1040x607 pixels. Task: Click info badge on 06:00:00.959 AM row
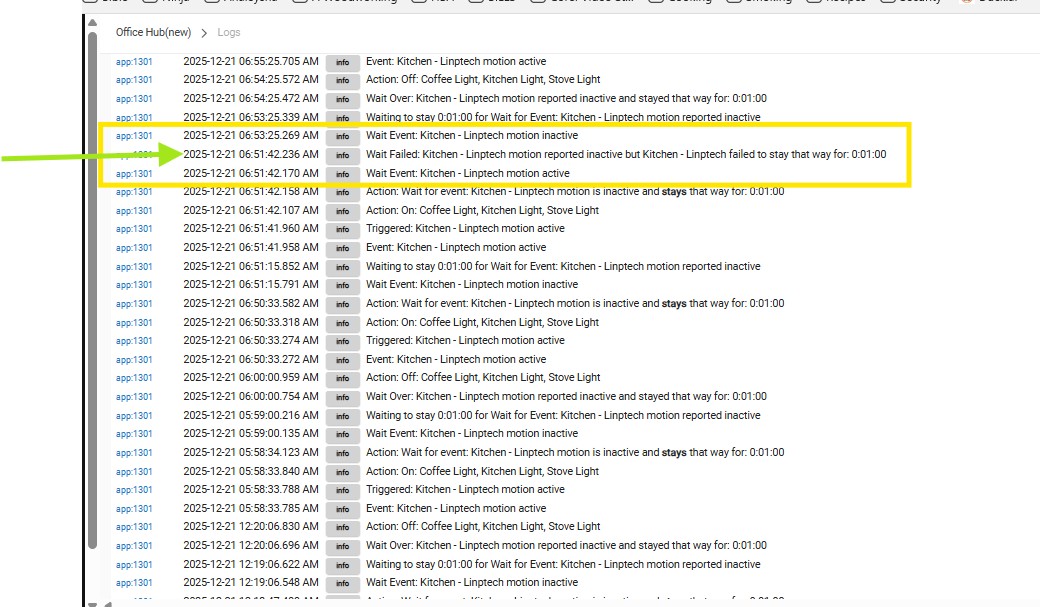(342, 378)
